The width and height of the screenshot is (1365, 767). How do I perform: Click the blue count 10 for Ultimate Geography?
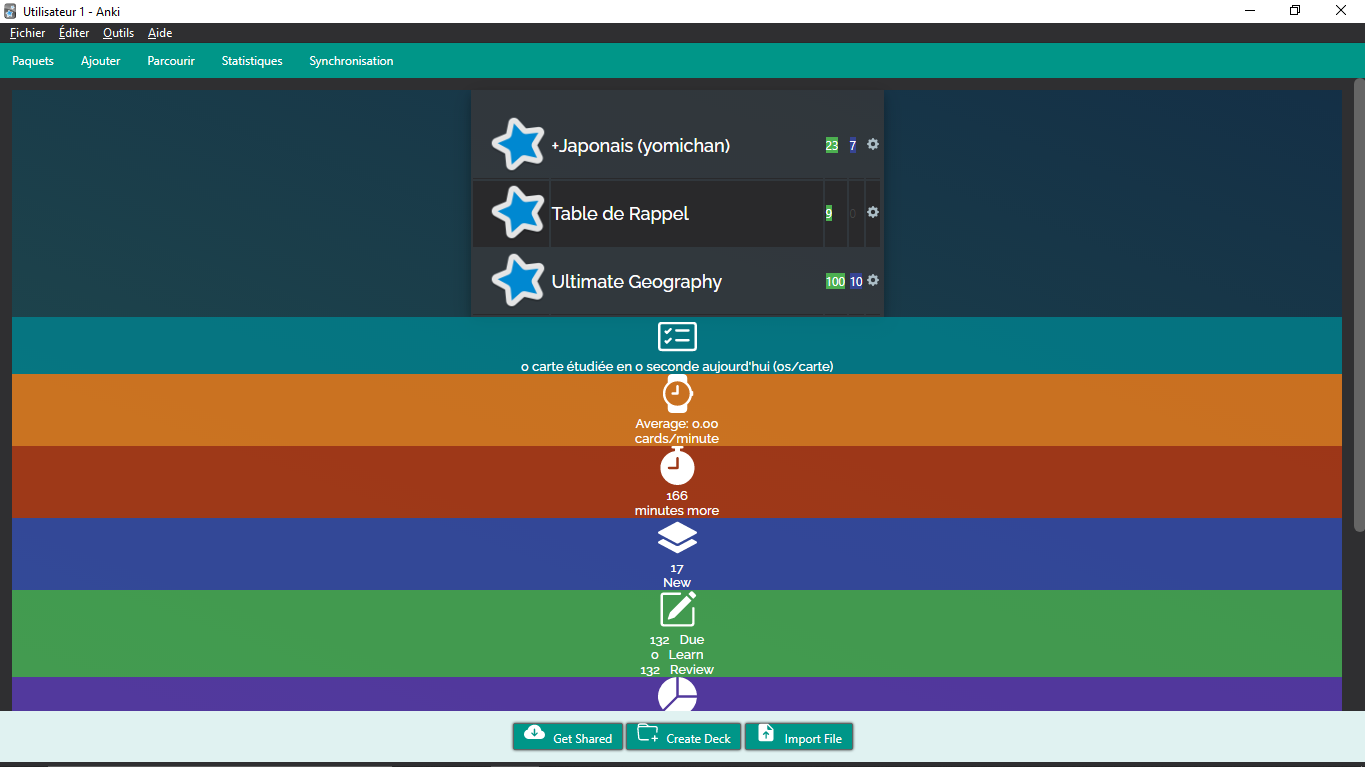[x=856, y=281]
